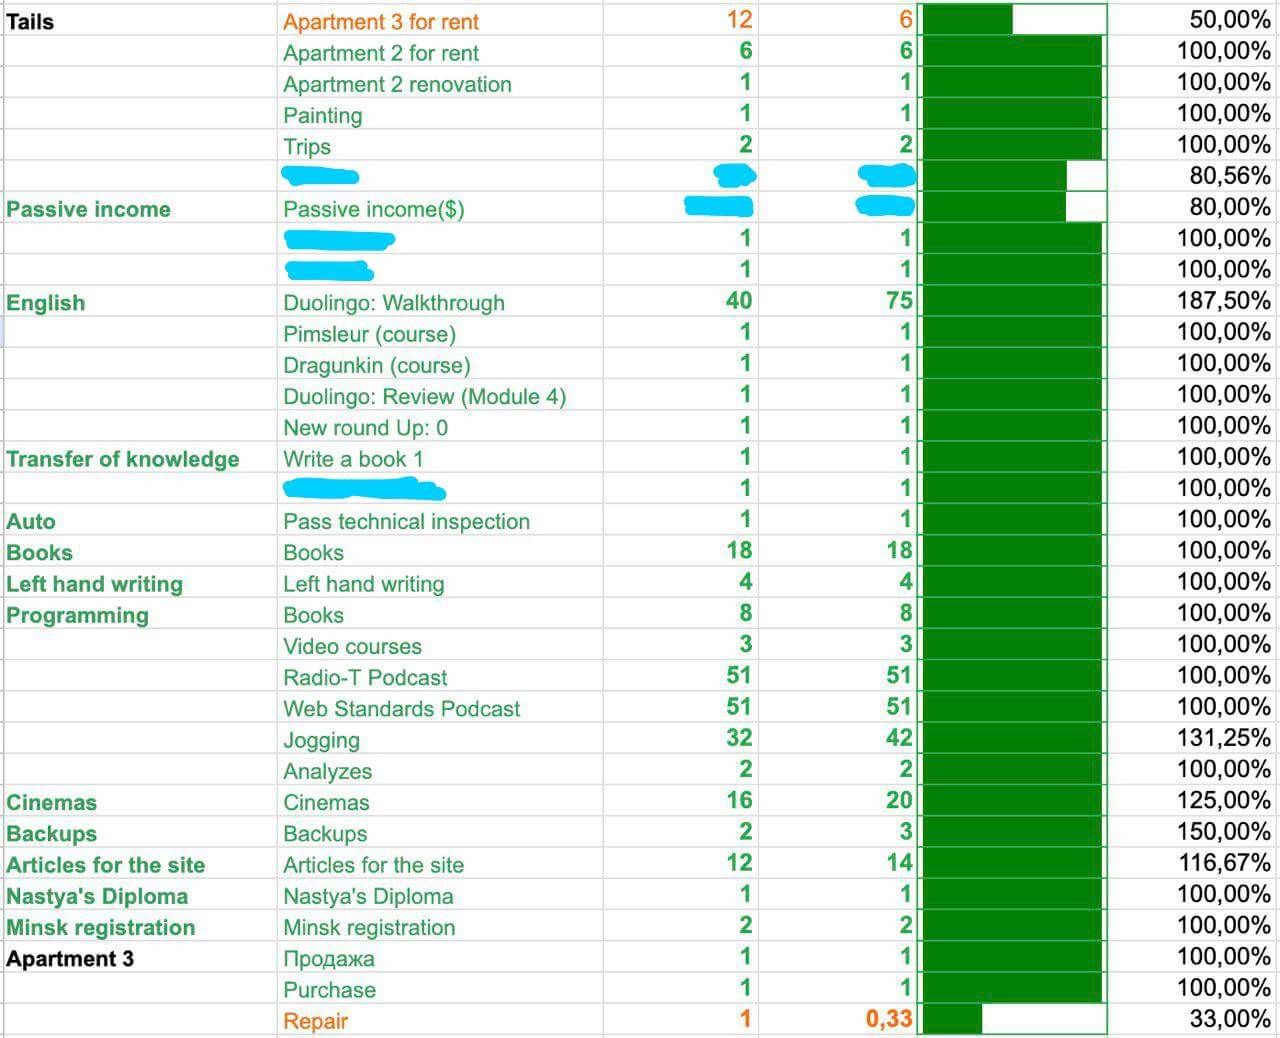The image size is (1280, 1038).
Task: Select the 'Apartment 3 for rent' cell
Action: [x=440, y=21]
